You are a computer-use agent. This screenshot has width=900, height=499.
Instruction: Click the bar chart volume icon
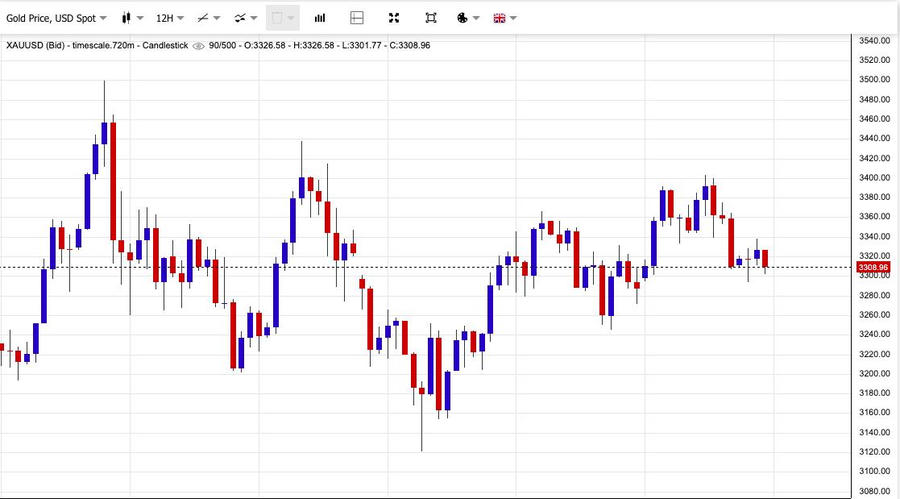[320, 18]
